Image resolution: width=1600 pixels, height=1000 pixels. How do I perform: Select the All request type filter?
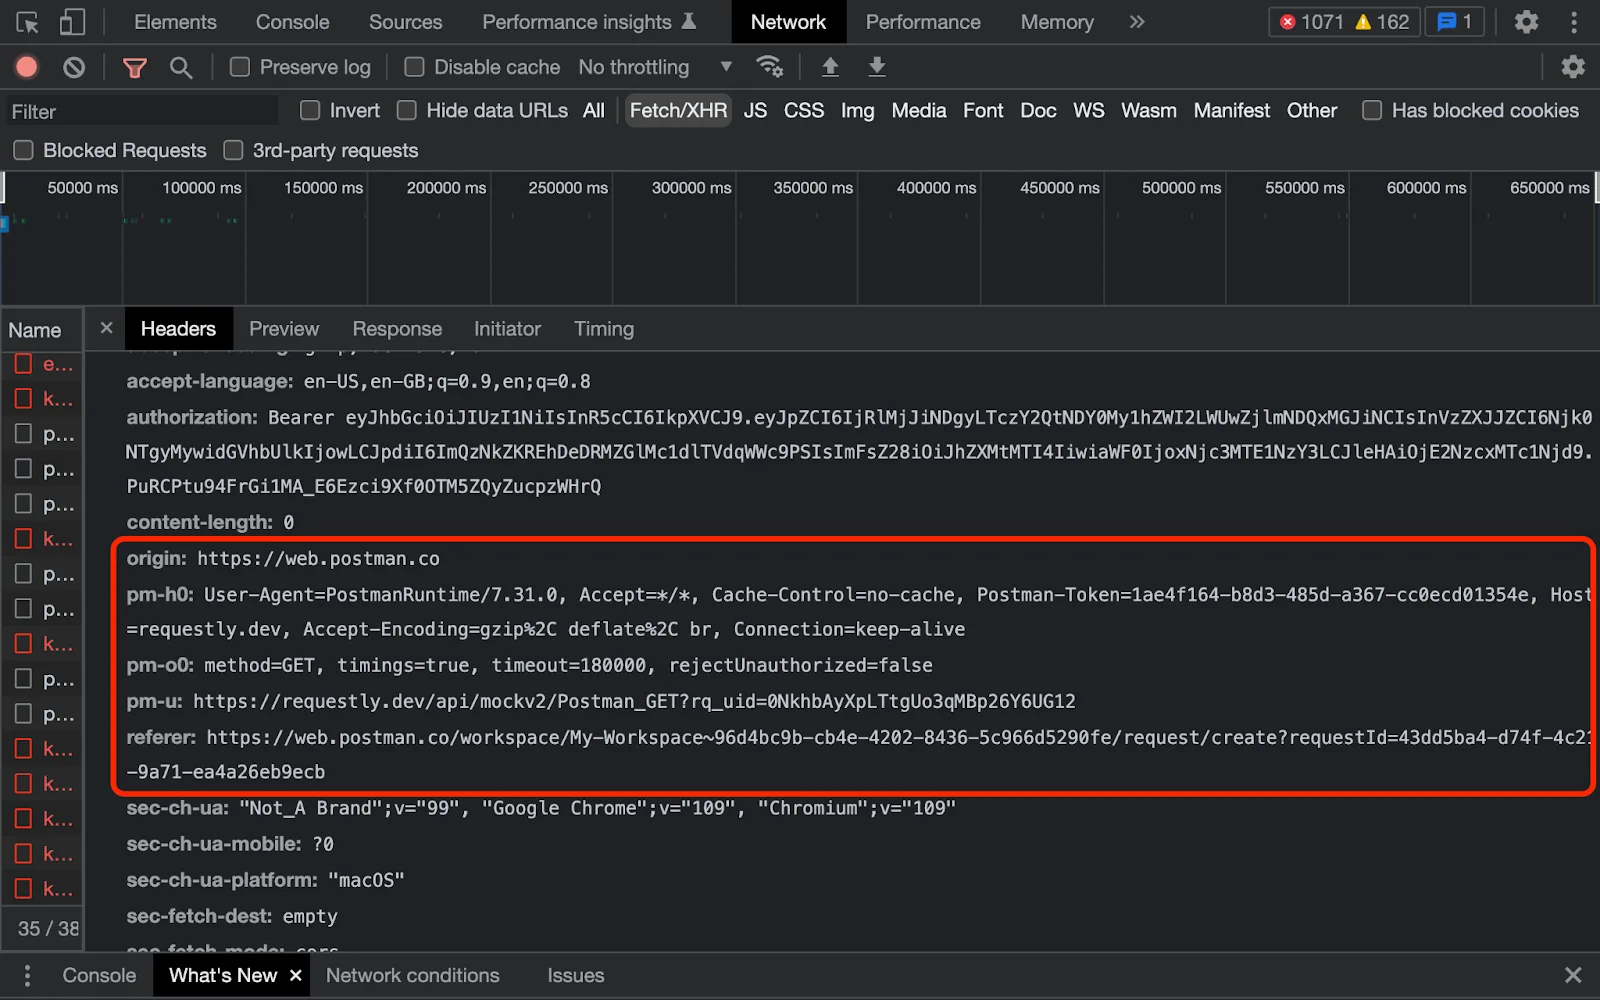coord(594,110)
